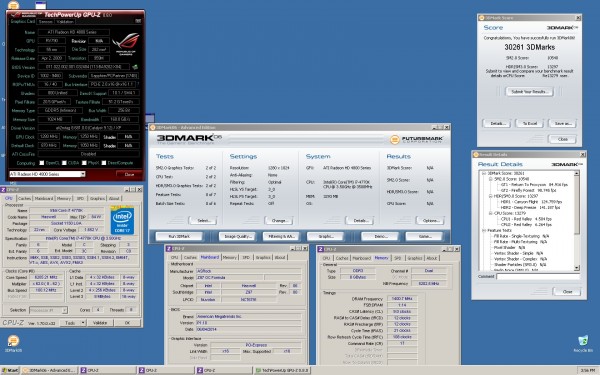Viewport: 600px width, 375px height.
Task: Click the GPU-Z camera screenshot icon
Action: pos(138,21)
